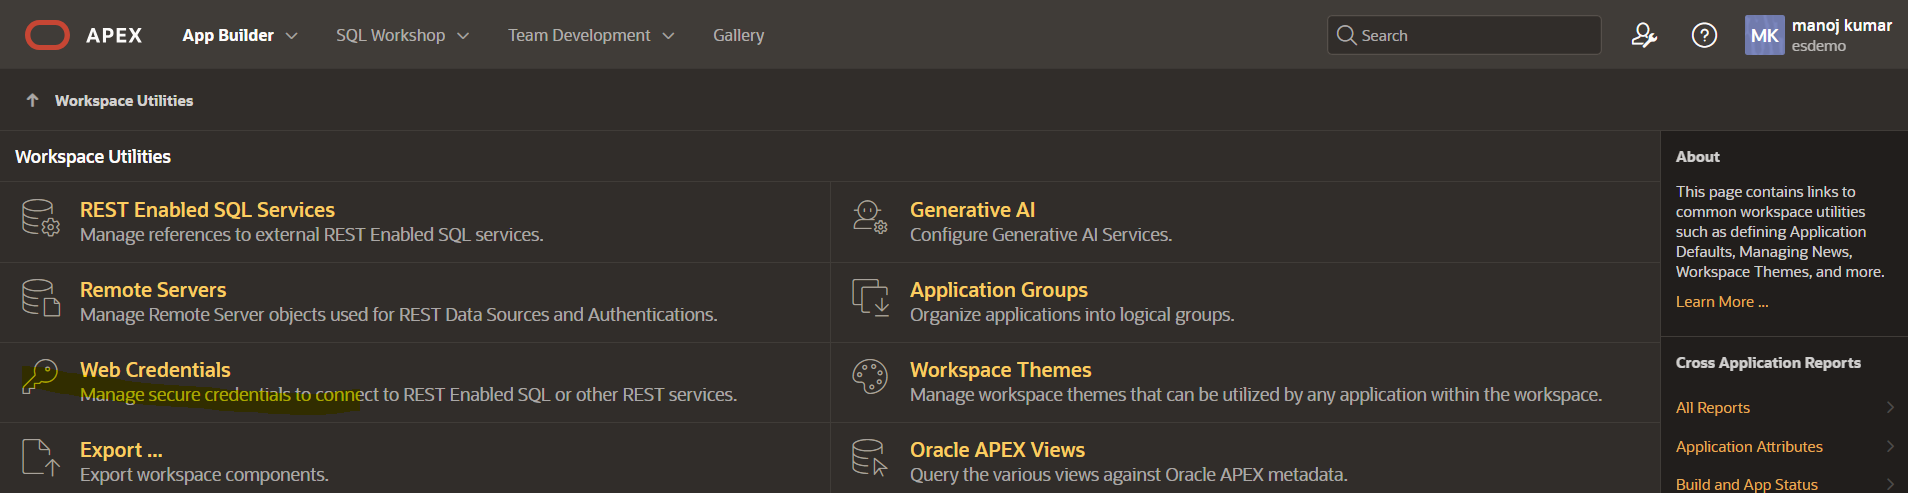Click the REST Enabled SQL Services database icon
The width and height of the screenshot is (1908, 493).
pos(41,217)
